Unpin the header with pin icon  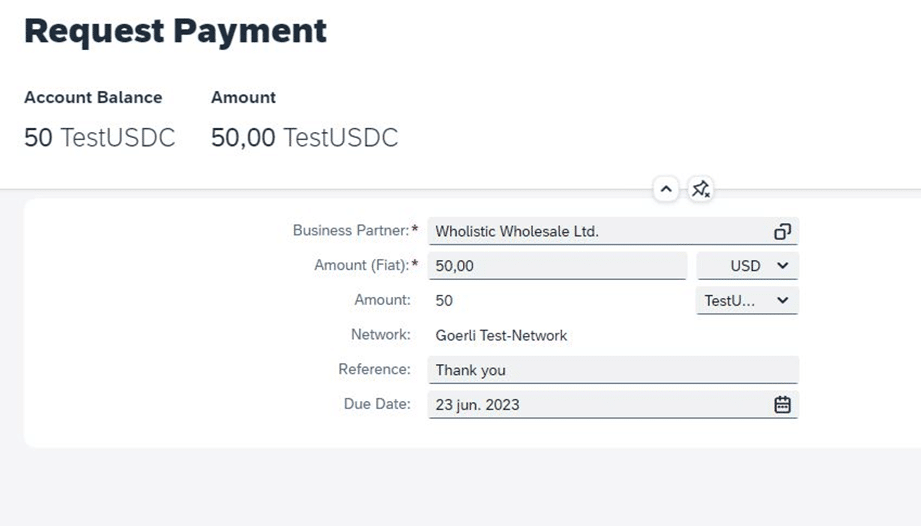click(x=700, y=189)
